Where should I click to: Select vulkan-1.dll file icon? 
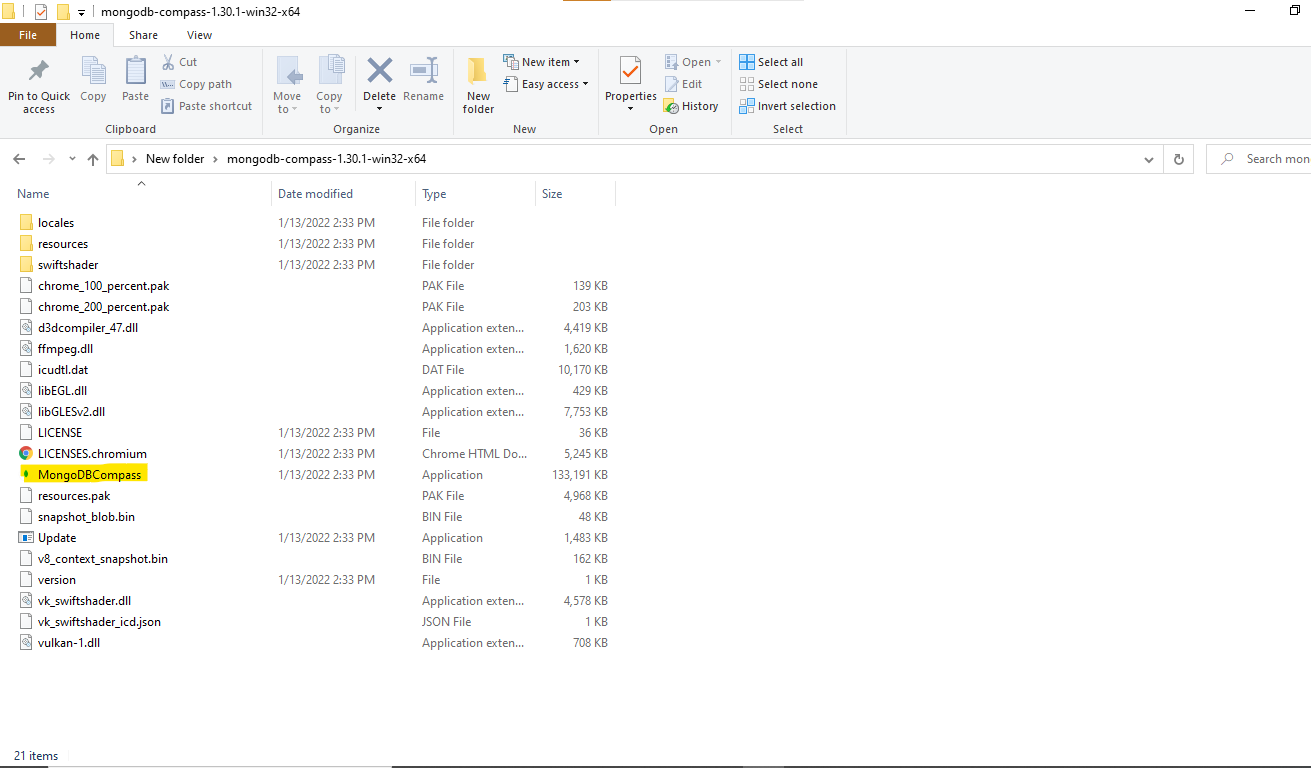click(26, 643)
